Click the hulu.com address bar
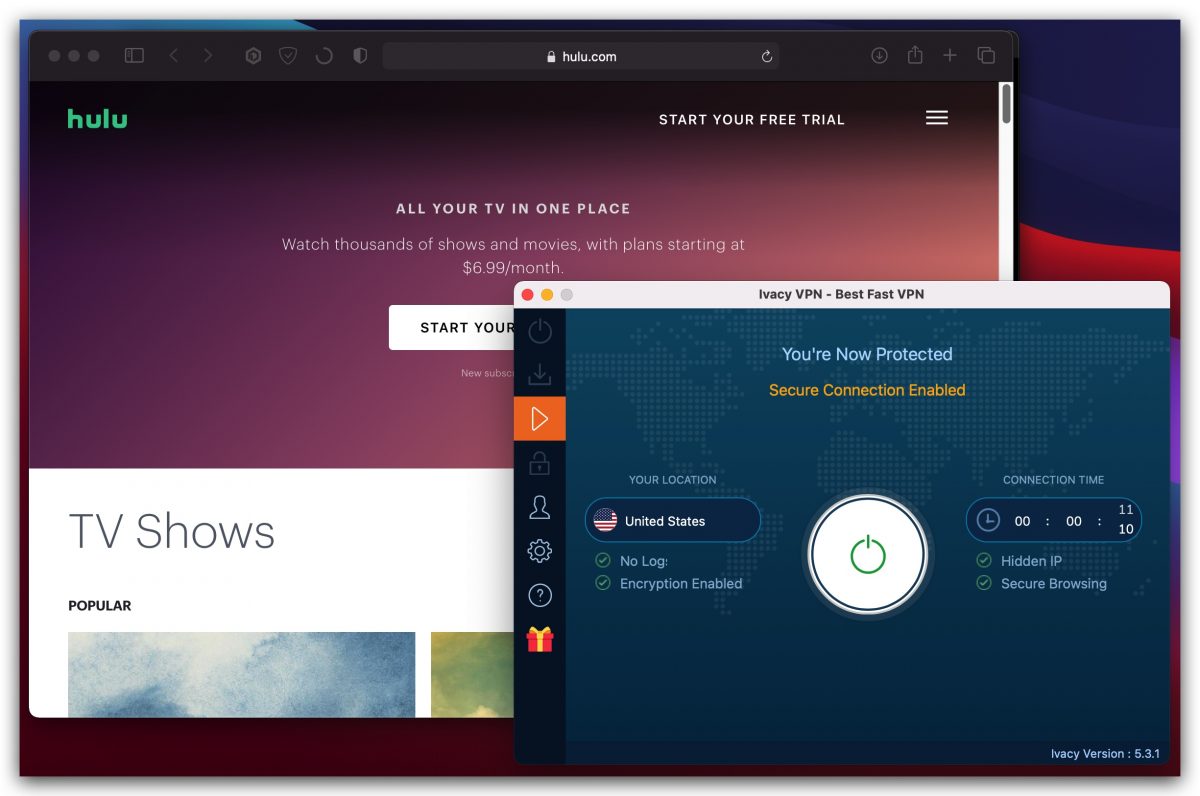The height and width of the screenshot is (796, 1200). 581,56
